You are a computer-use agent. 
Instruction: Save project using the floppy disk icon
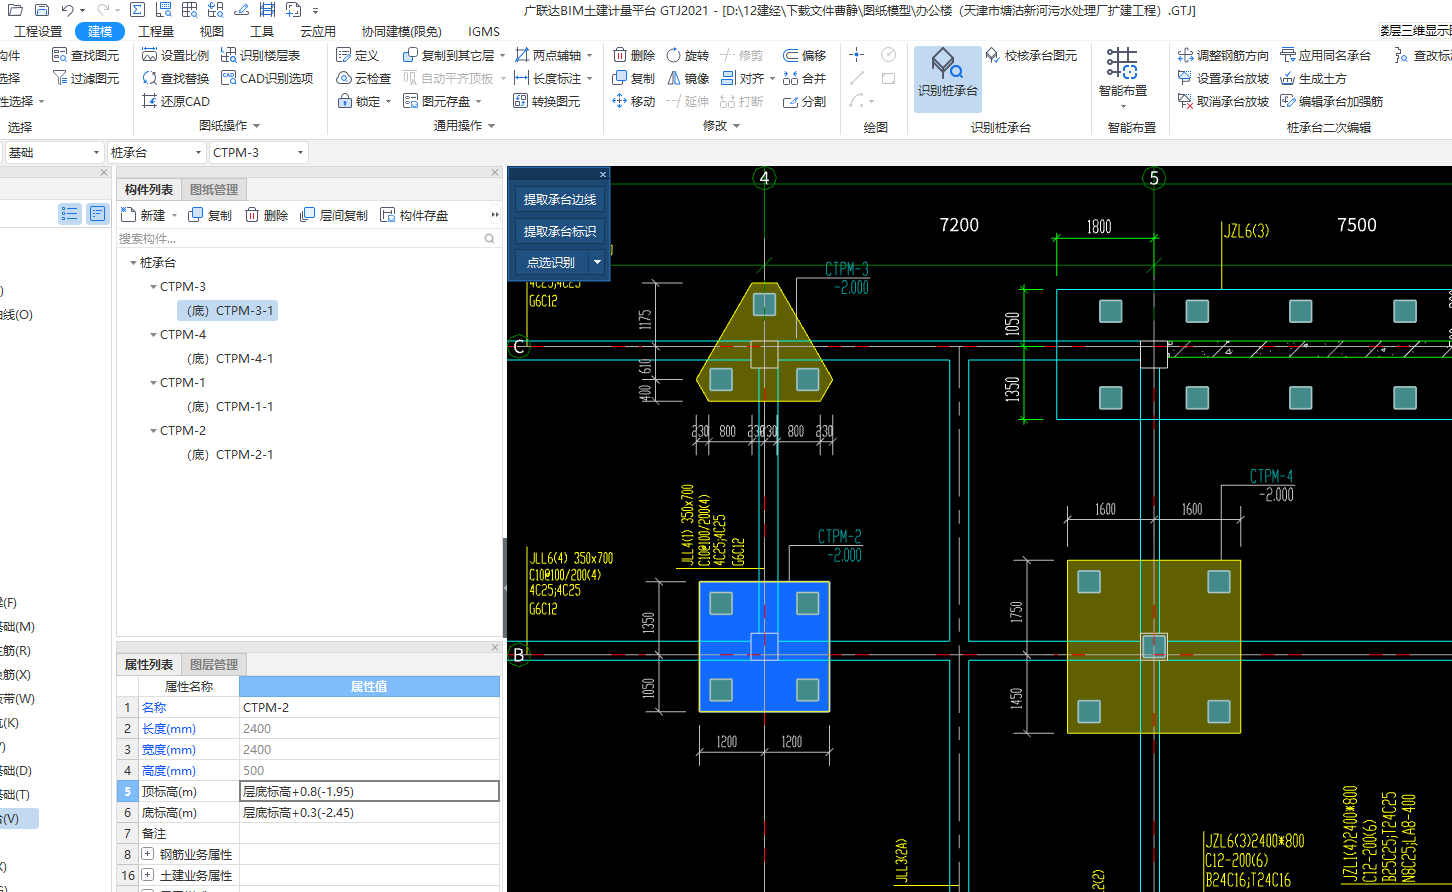pos(41,10)
